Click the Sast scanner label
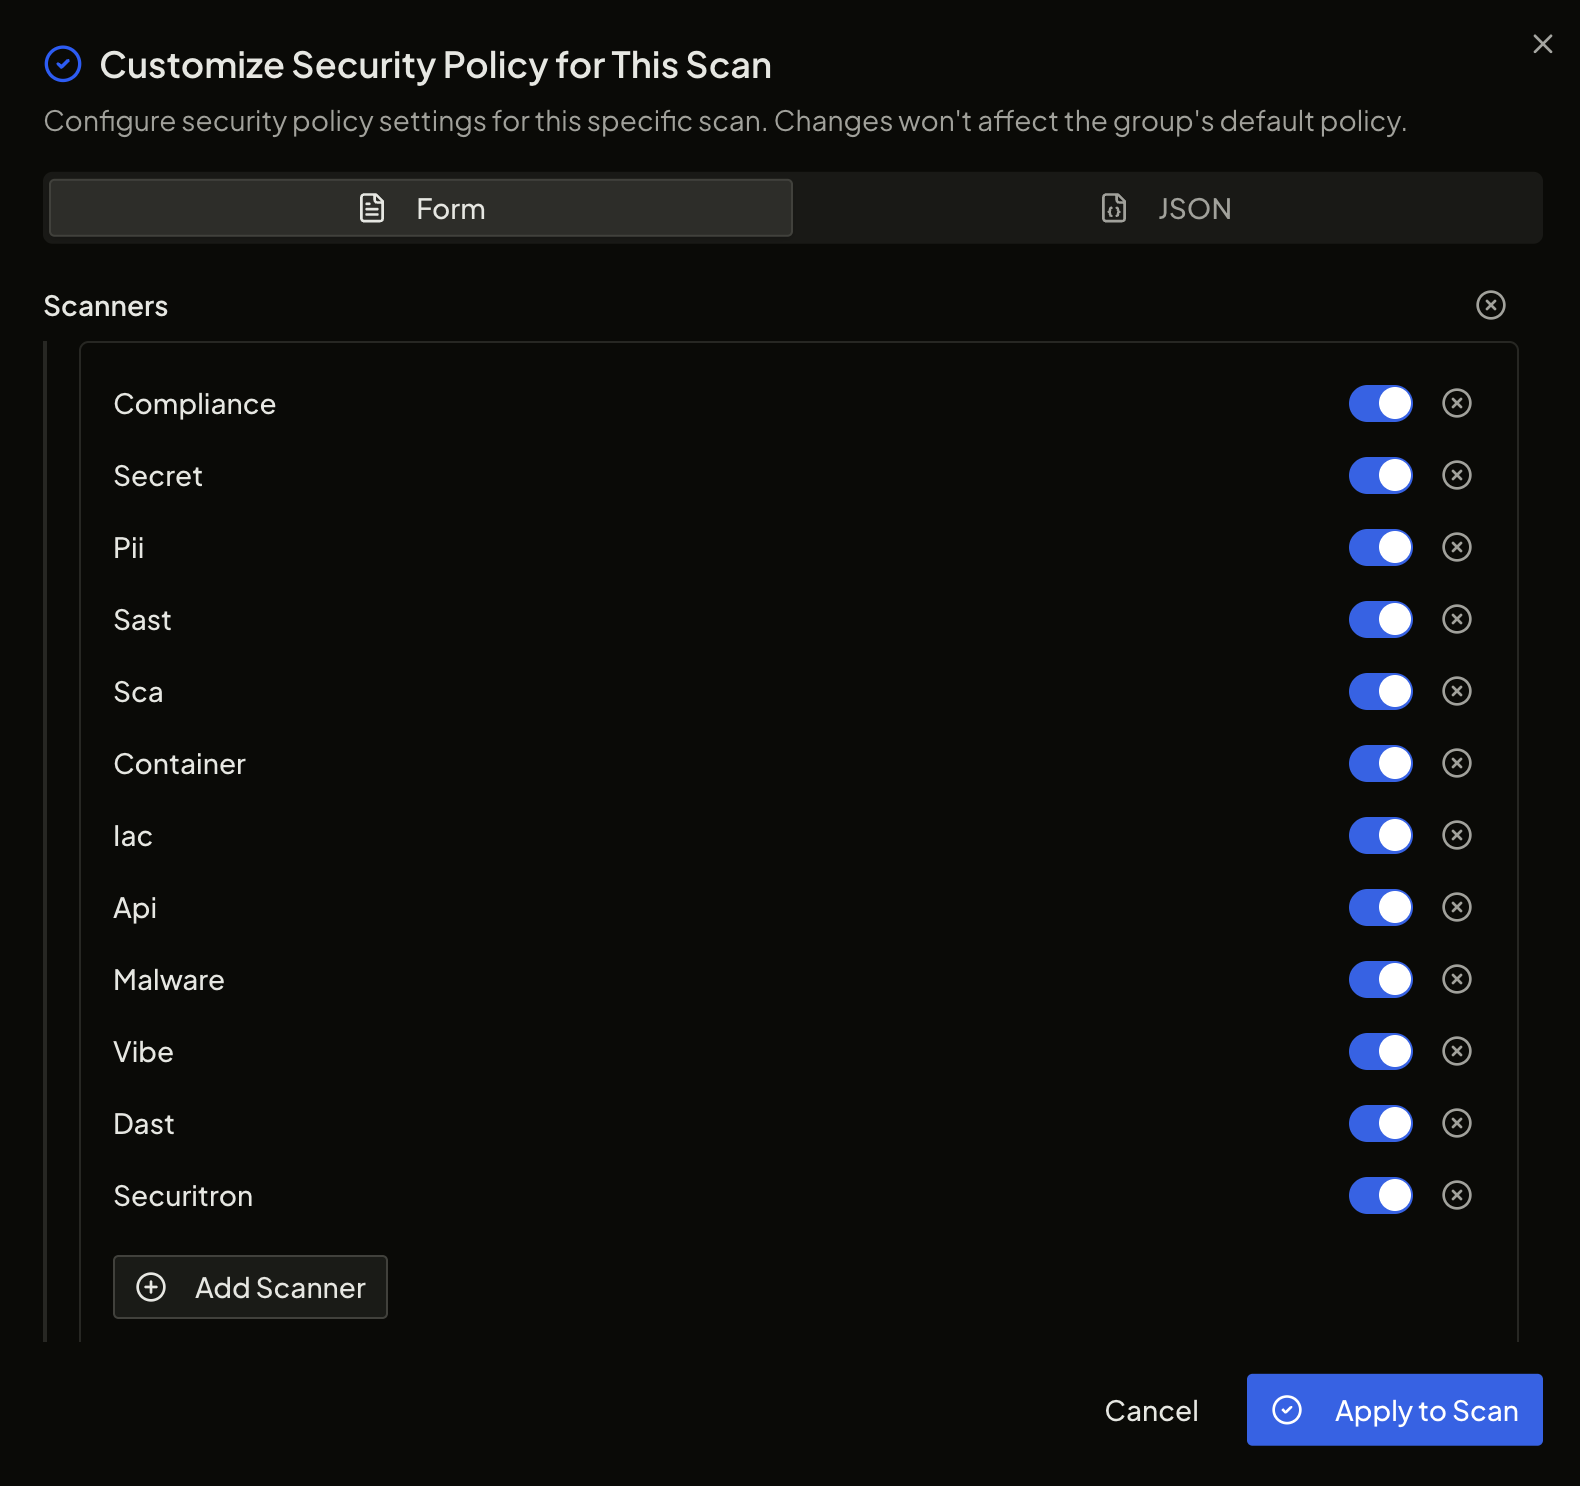The height and width of the screenshot is (1486, 1580). [143, 620]
